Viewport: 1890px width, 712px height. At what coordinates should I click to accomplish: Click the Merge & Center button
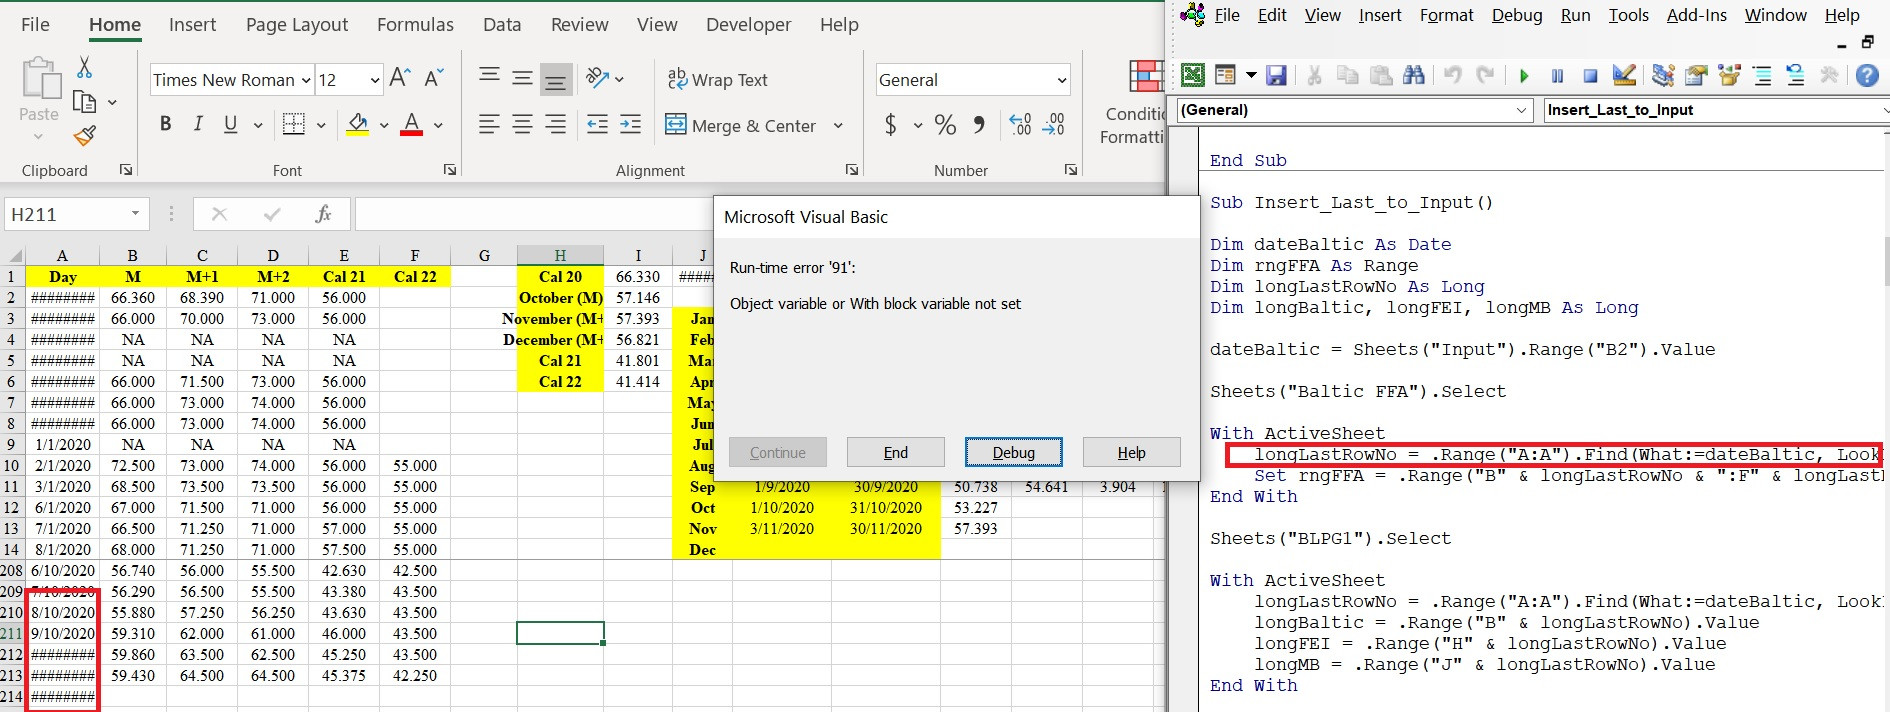pyautogui.click(x=741, y=125)
